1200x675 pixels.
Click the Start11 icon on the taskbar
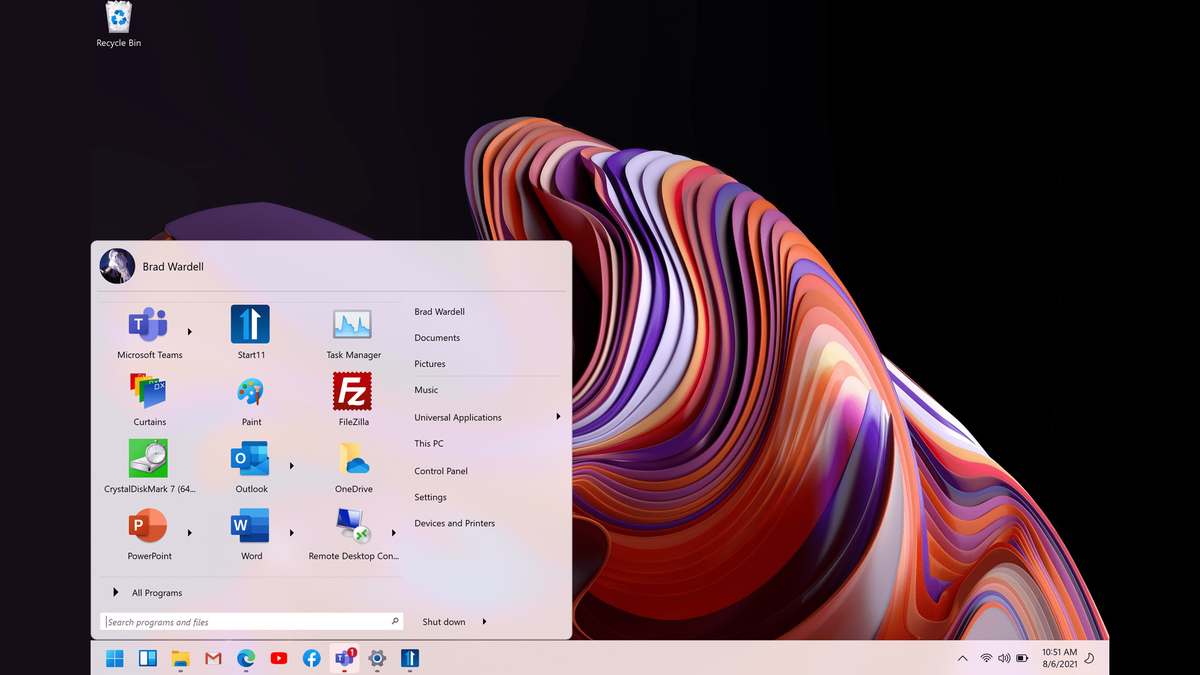tap(410, 658)
